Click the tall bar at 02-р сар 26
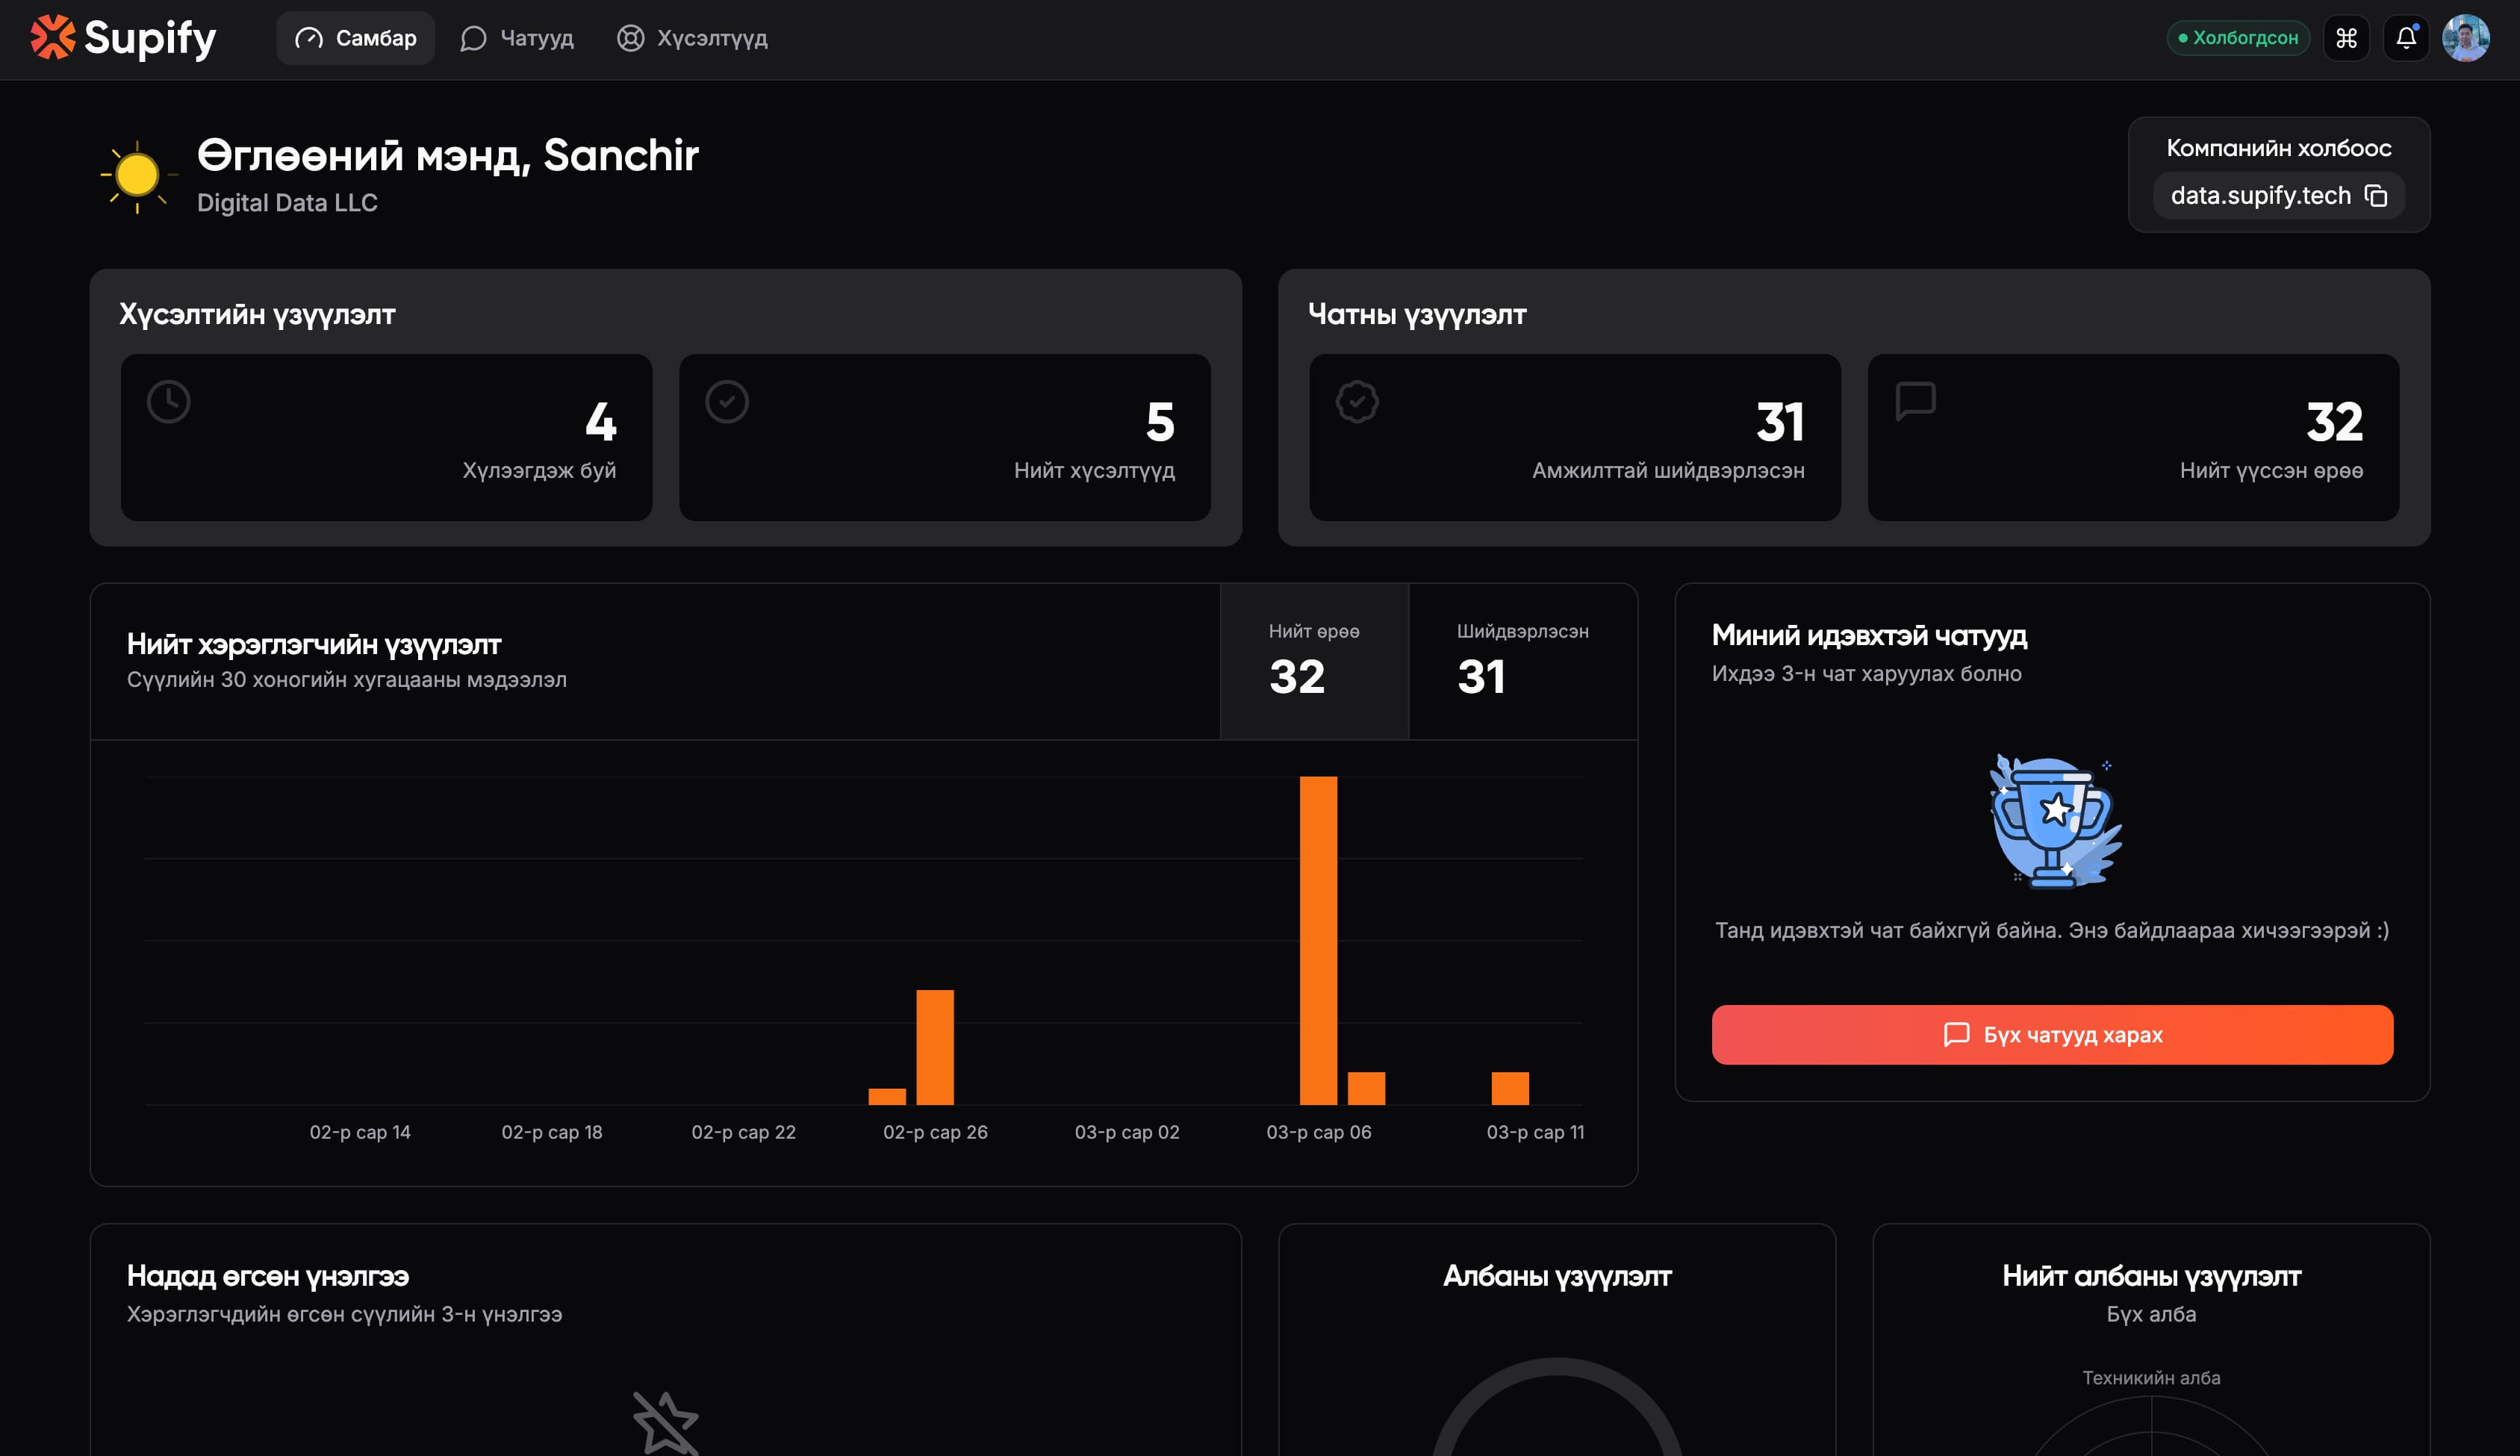 935,1047
